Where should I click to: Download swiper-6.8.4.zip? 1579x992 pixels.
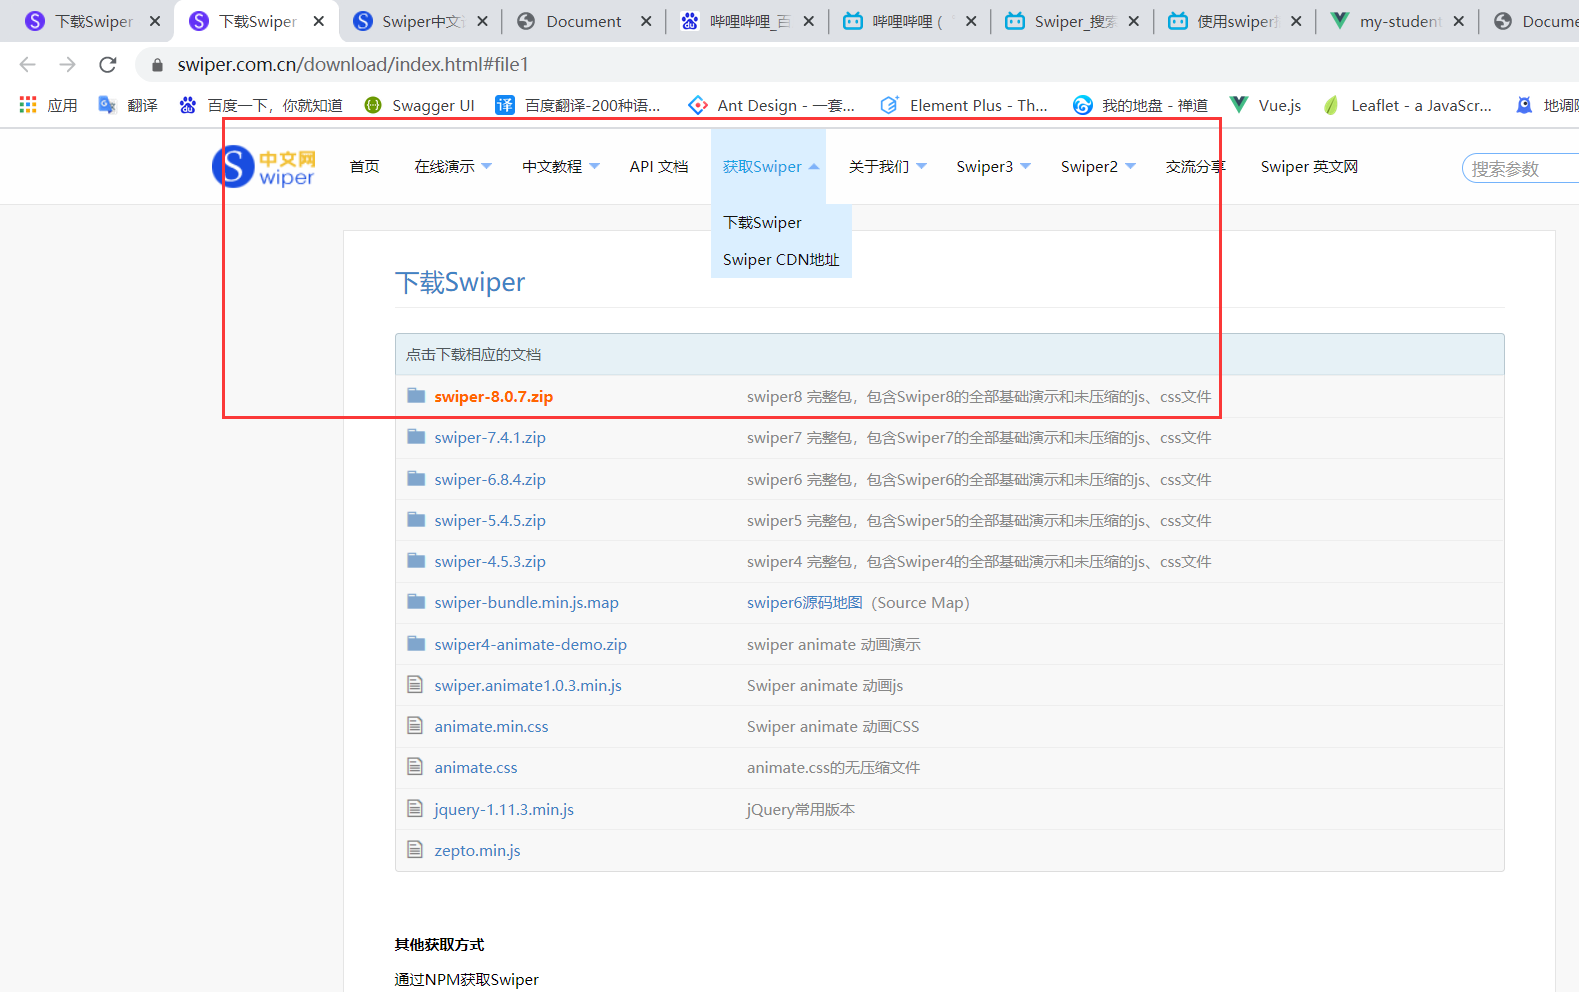coord(490,479)
